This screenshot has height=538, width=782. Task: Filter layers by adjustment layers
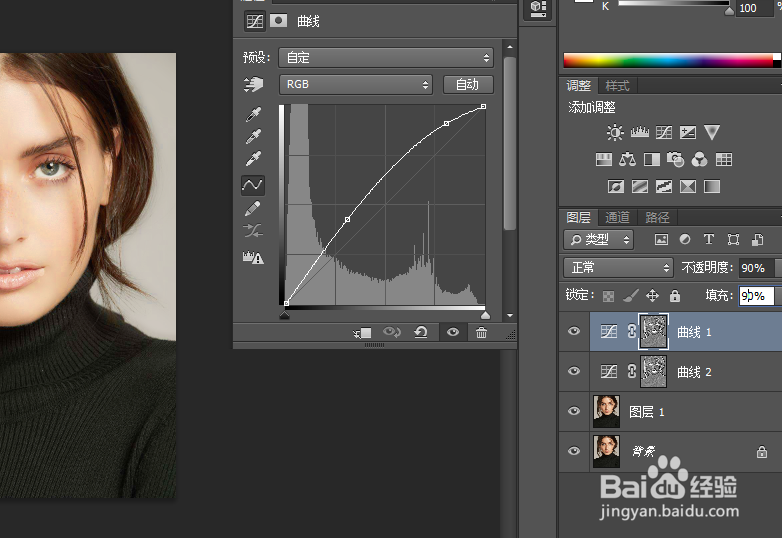685,240
